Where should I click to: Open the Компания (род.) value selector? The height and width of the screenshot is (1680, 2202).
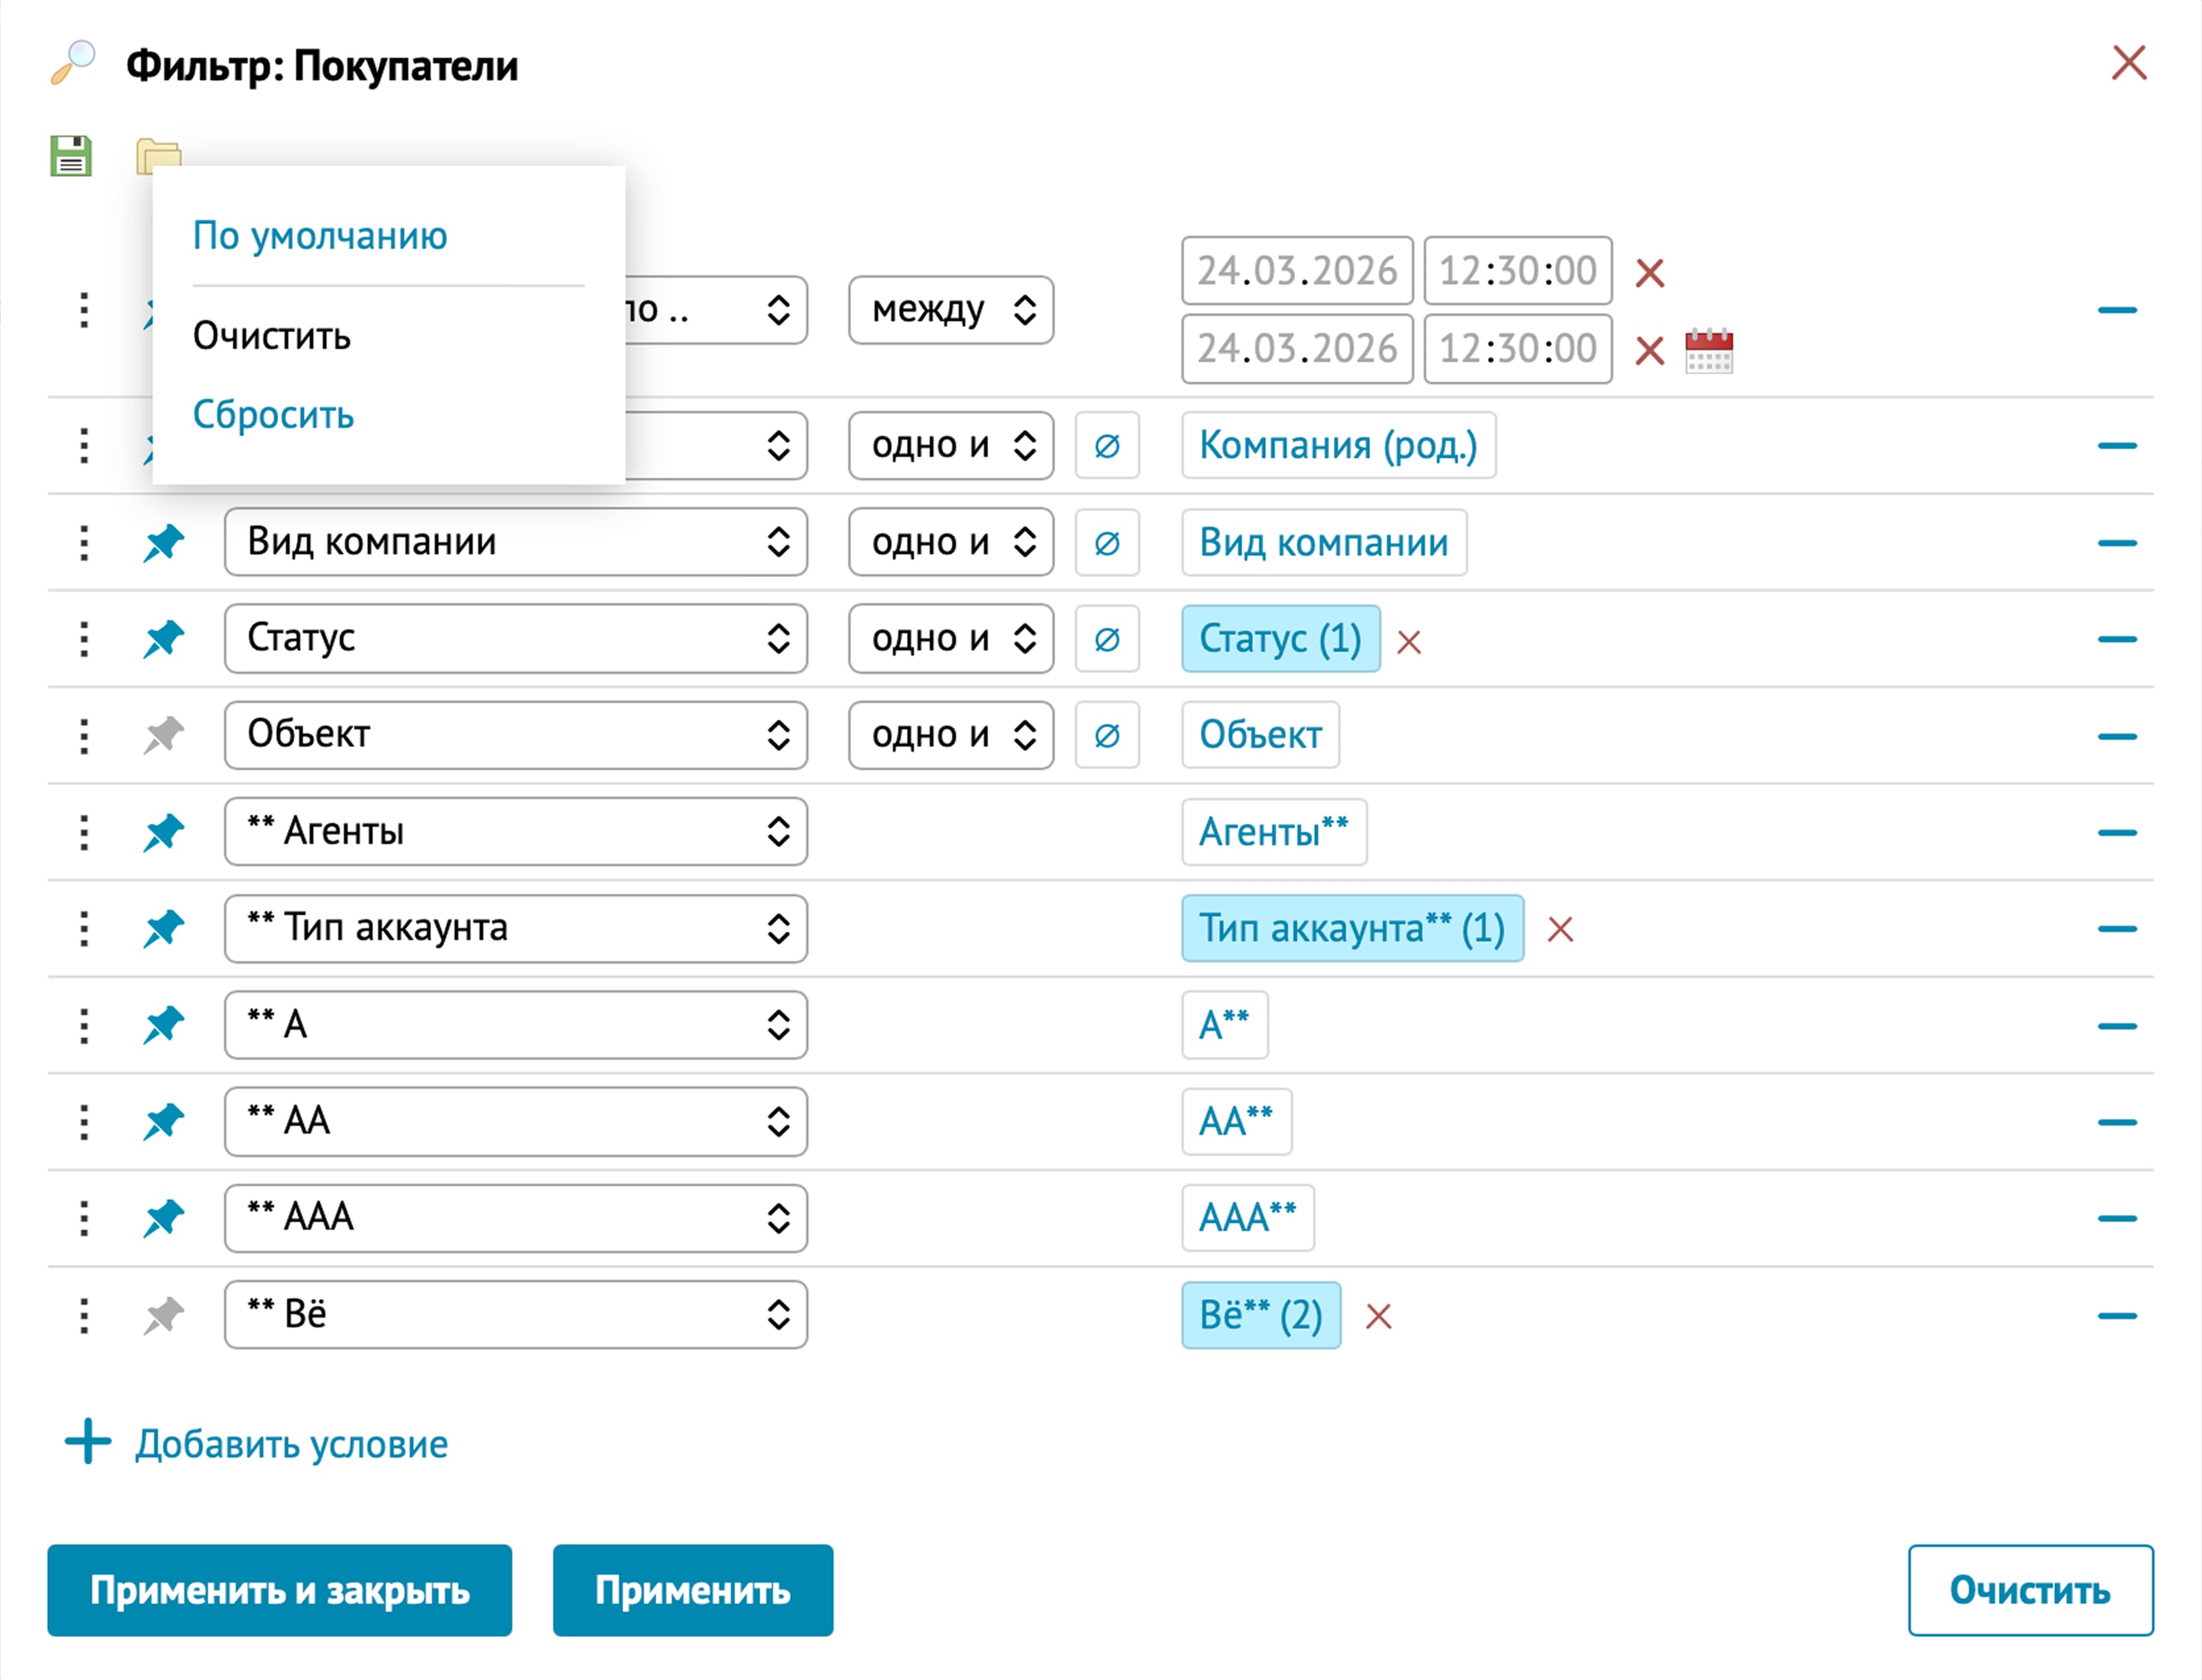(x=1337, y=446)
